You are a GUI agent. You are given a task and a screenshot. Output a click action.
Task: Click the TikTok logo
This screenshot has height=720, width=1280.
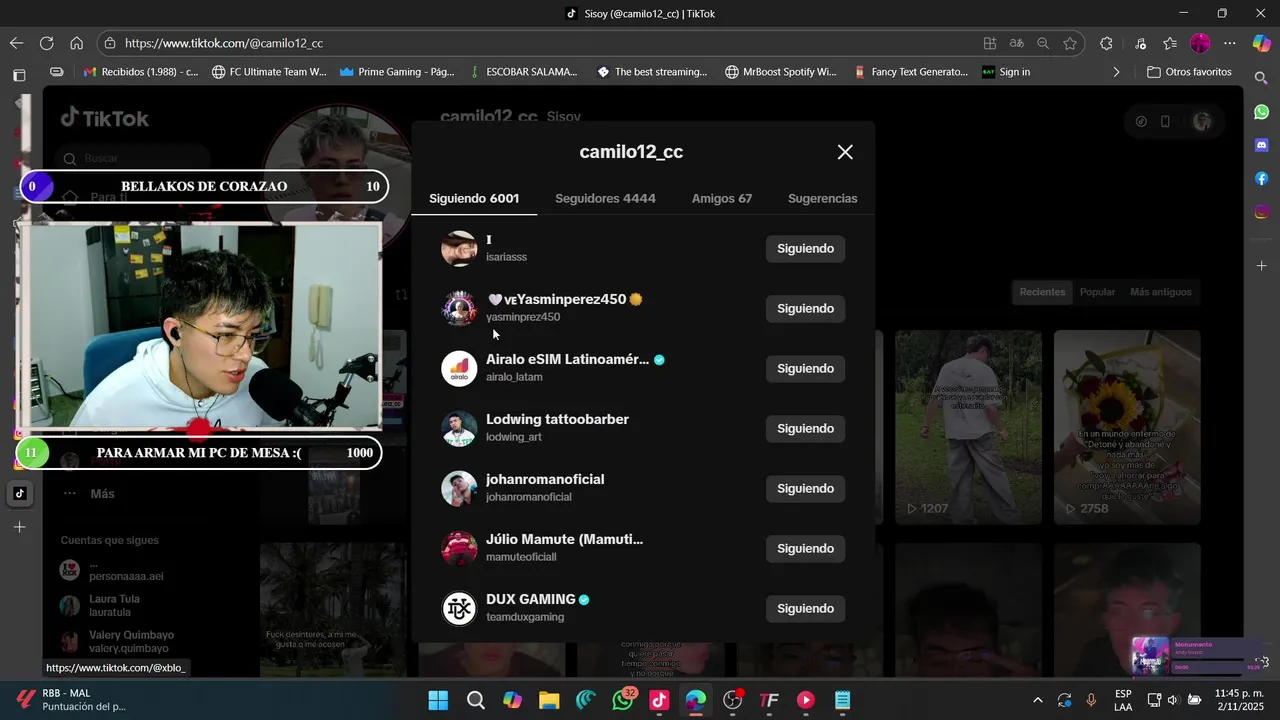[104, 118]
